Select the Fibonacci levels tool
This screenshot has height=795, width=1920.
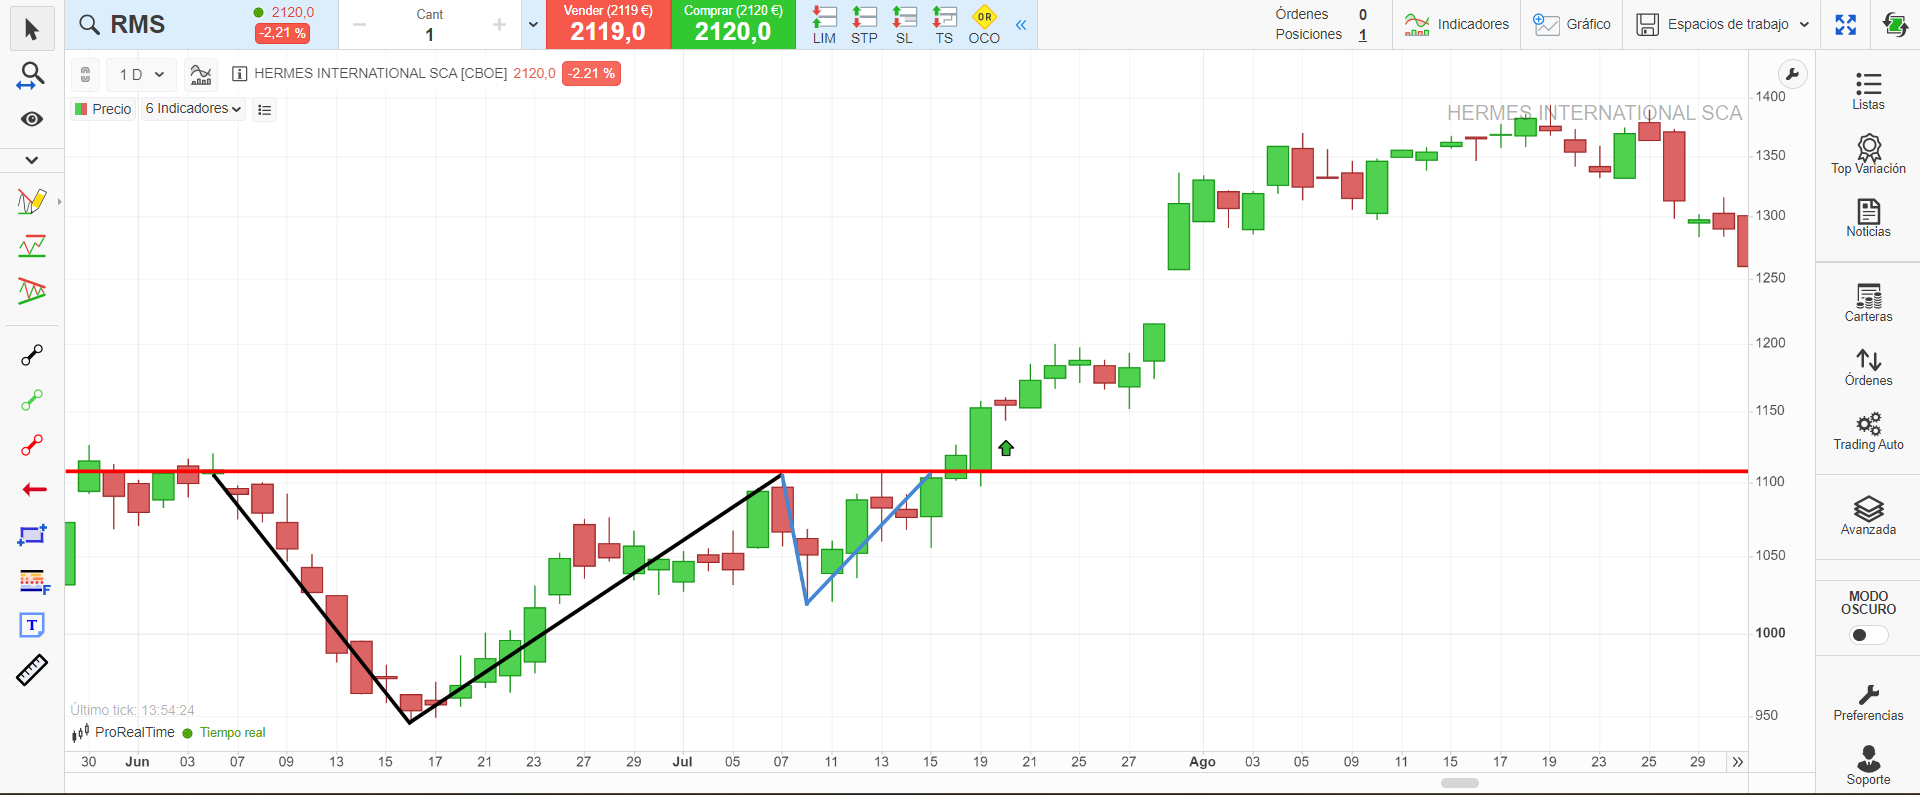coord(33,580)
